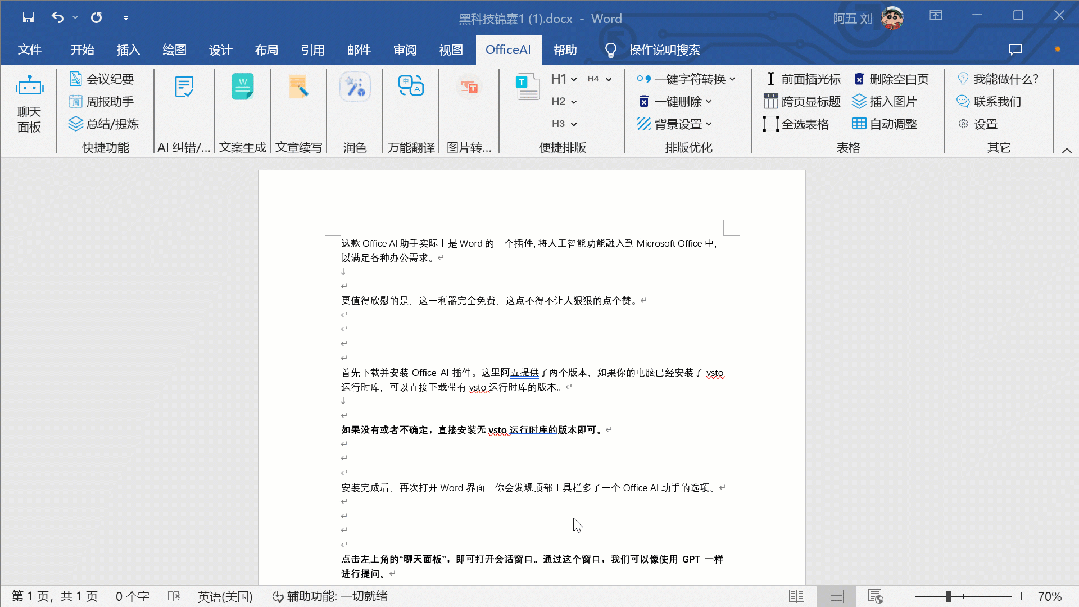Screen dimensions: 1079x607
Task: Click the 会议纪要 meeting minutes tool
Action: tap(101, 79)
